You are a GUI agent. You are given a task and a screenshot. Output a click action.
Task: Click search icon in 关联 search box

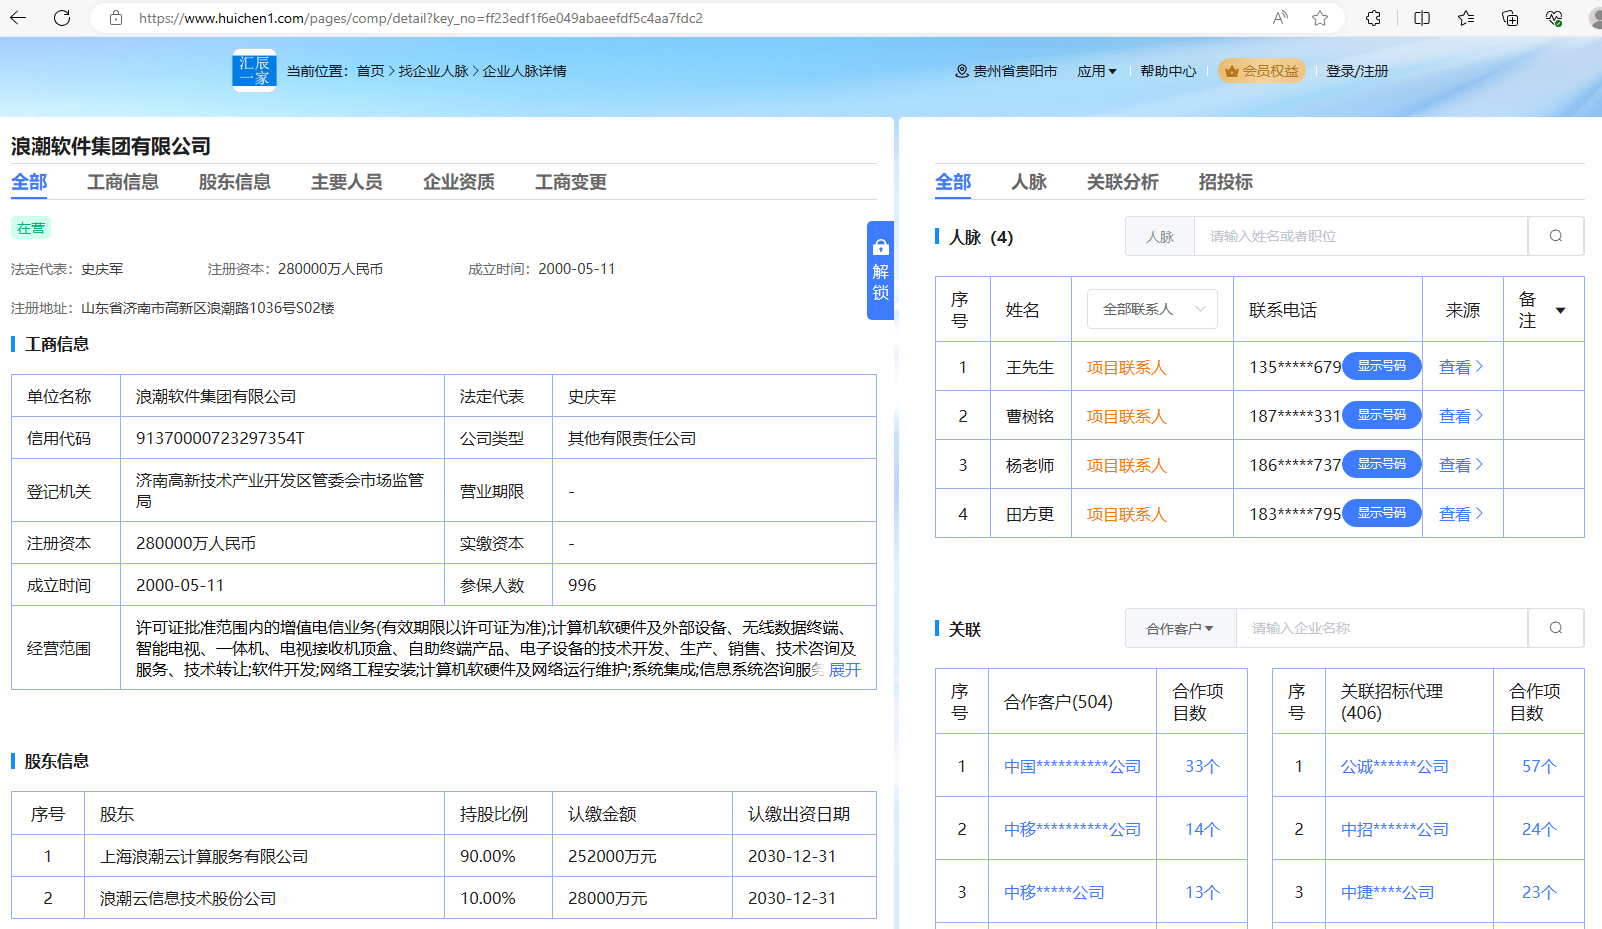[x=1556, y=628]
